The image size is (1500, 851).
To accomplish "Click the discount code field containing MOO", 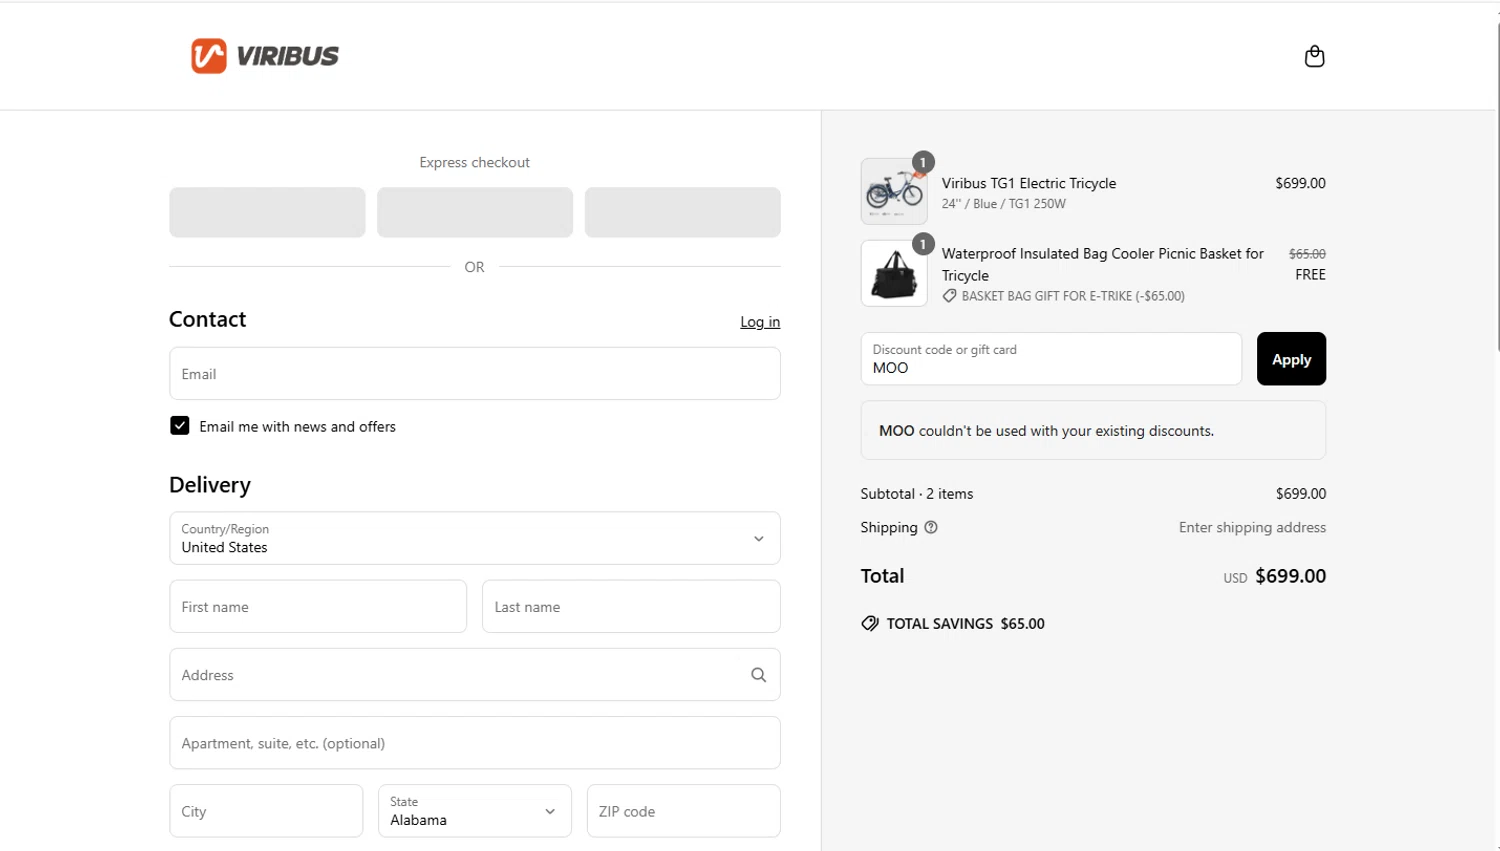I will [x=1051, y=359].
